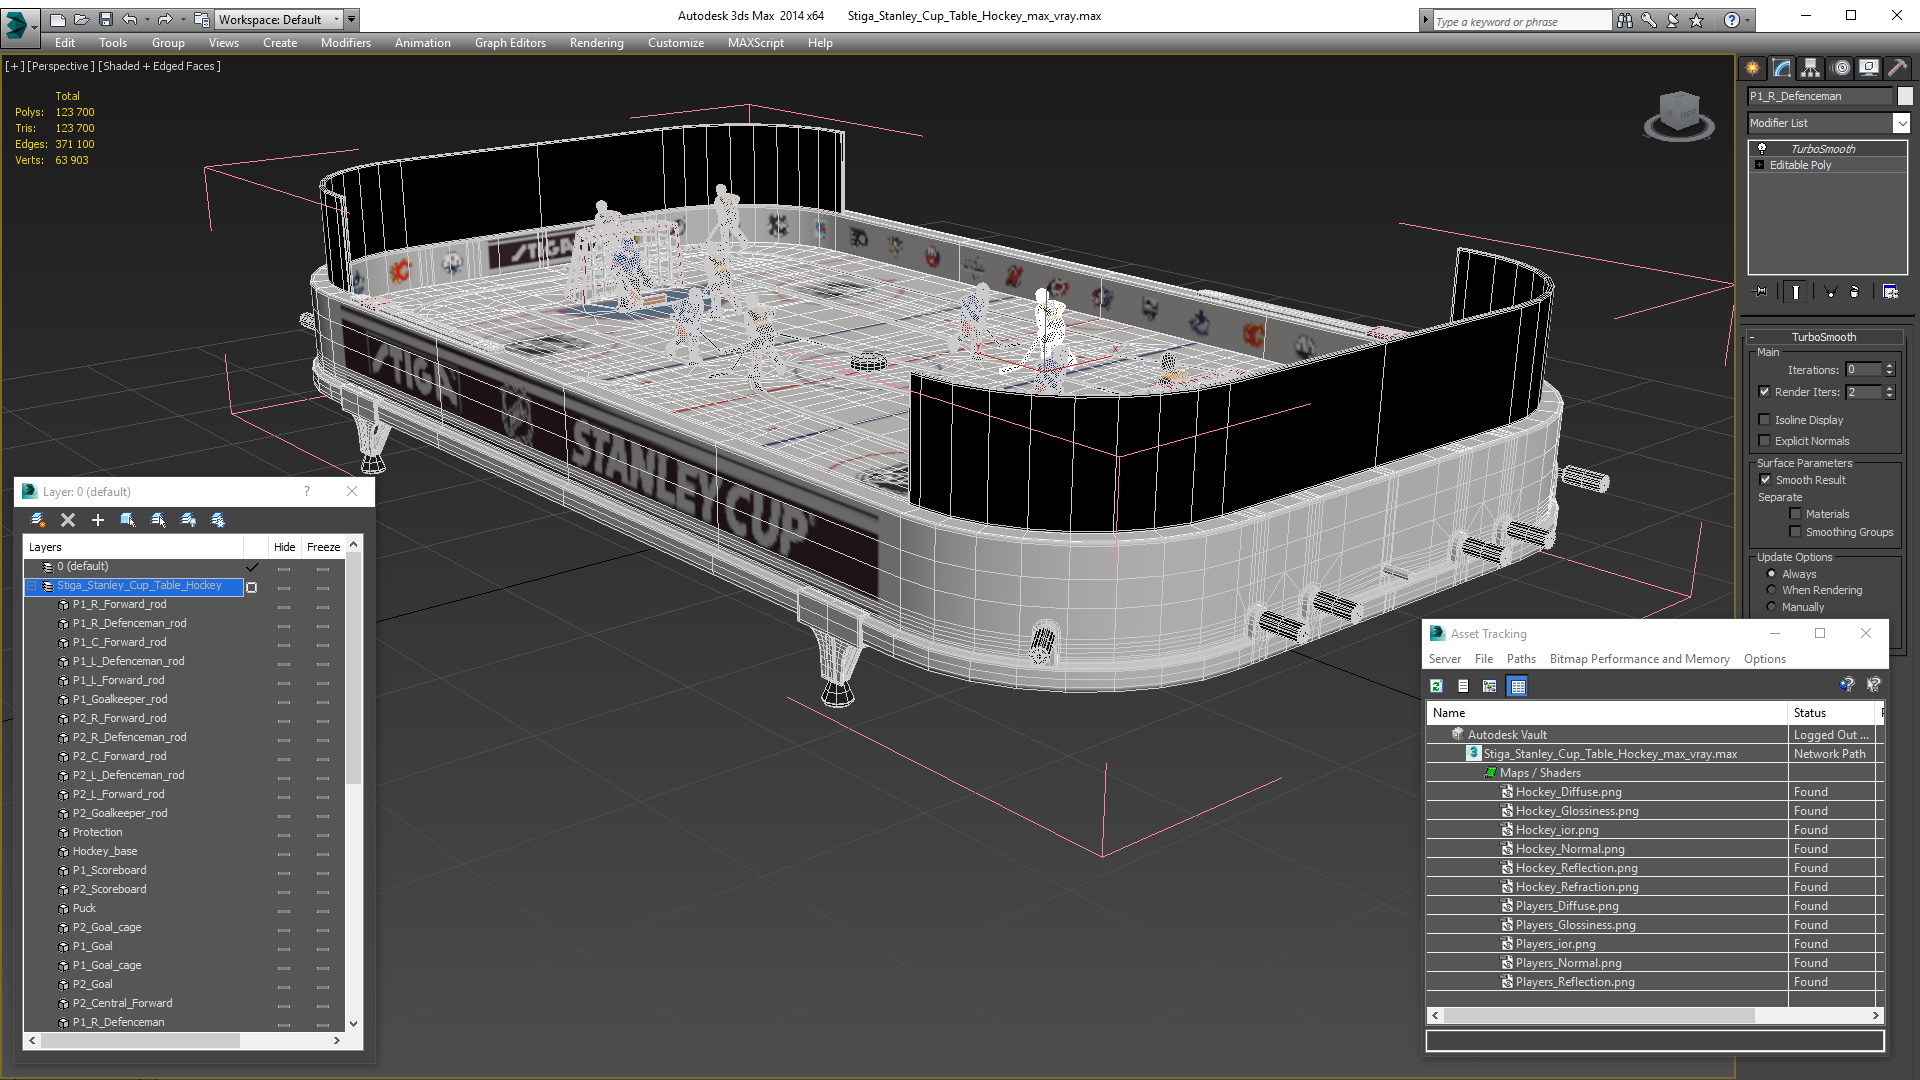
Task: Open the Modifier List dropdown
Action: pyautogui.click(x=1901, y=123)
